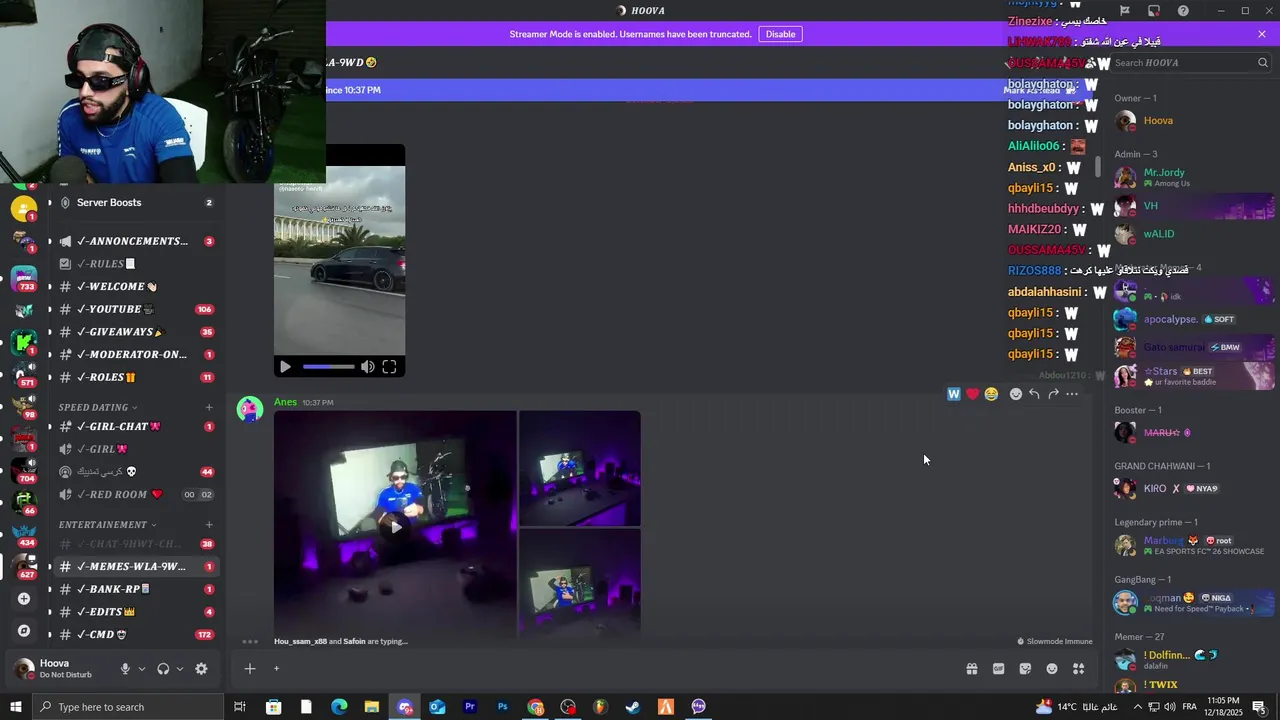
Task: Open the GIF picker
Action: point(998,669)
